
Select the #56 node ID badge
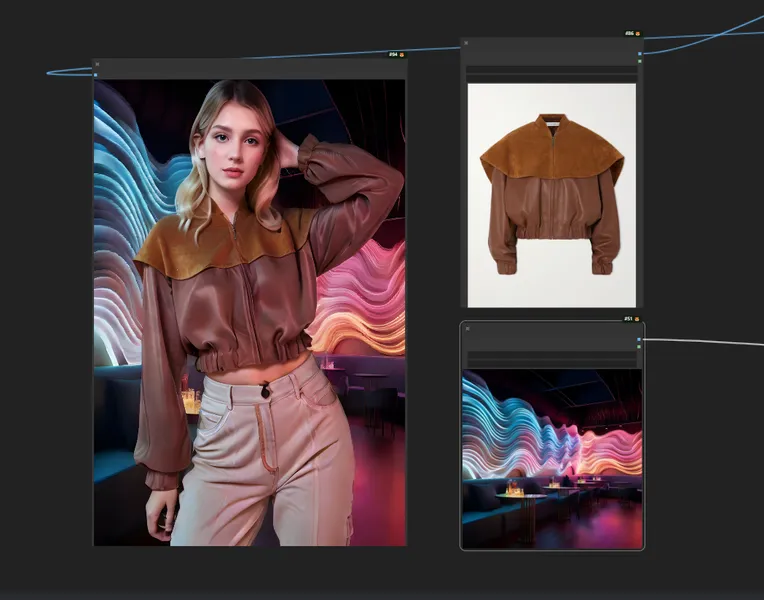tap(628, 33)
